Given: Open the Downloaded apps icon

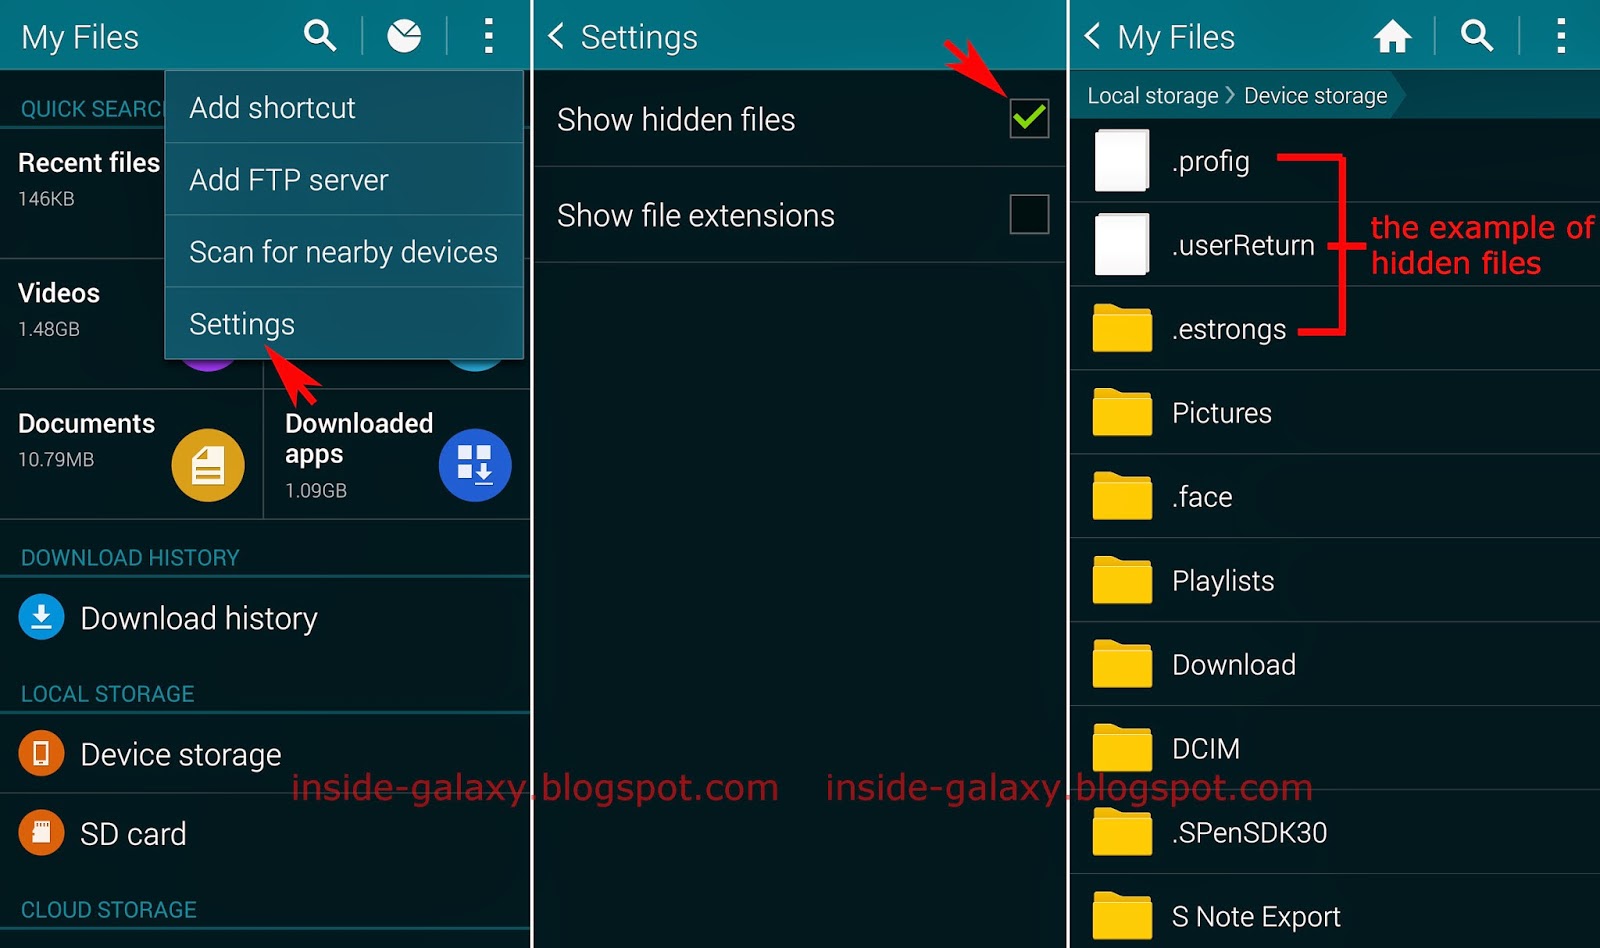Looking at the screenshot, I should pos(475,465).
